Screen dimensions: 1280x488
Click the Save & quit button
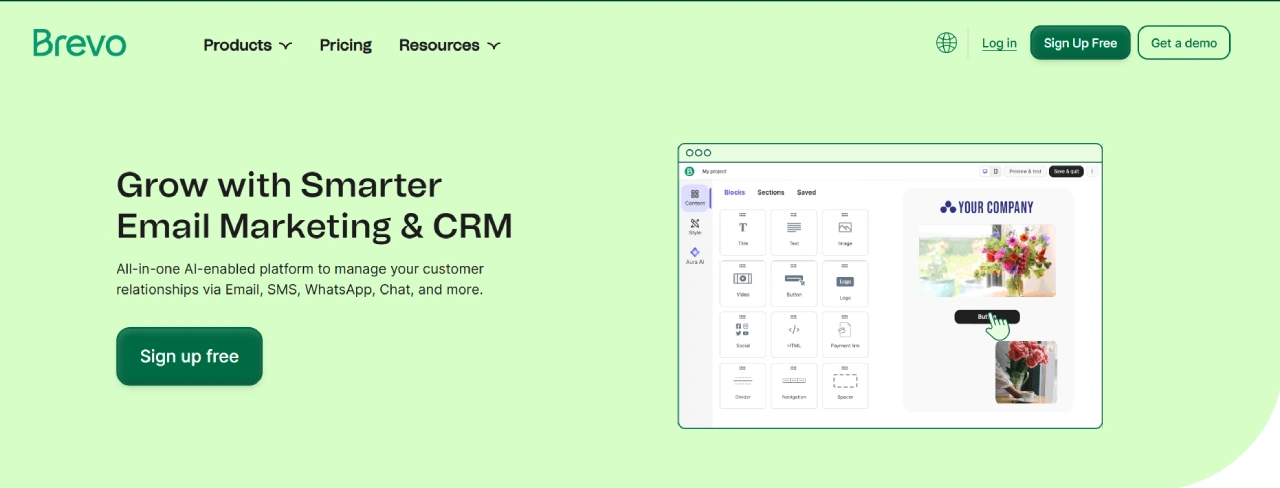[1066, 171]
